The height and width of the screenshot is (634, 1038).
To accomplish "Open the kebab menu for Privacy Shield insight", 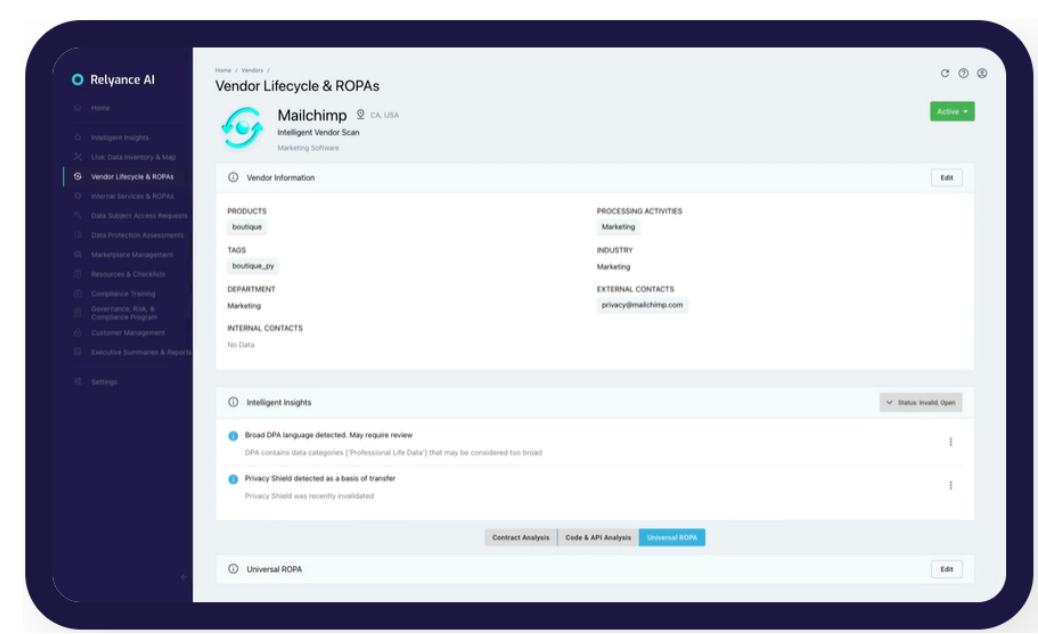I will 950,485.
